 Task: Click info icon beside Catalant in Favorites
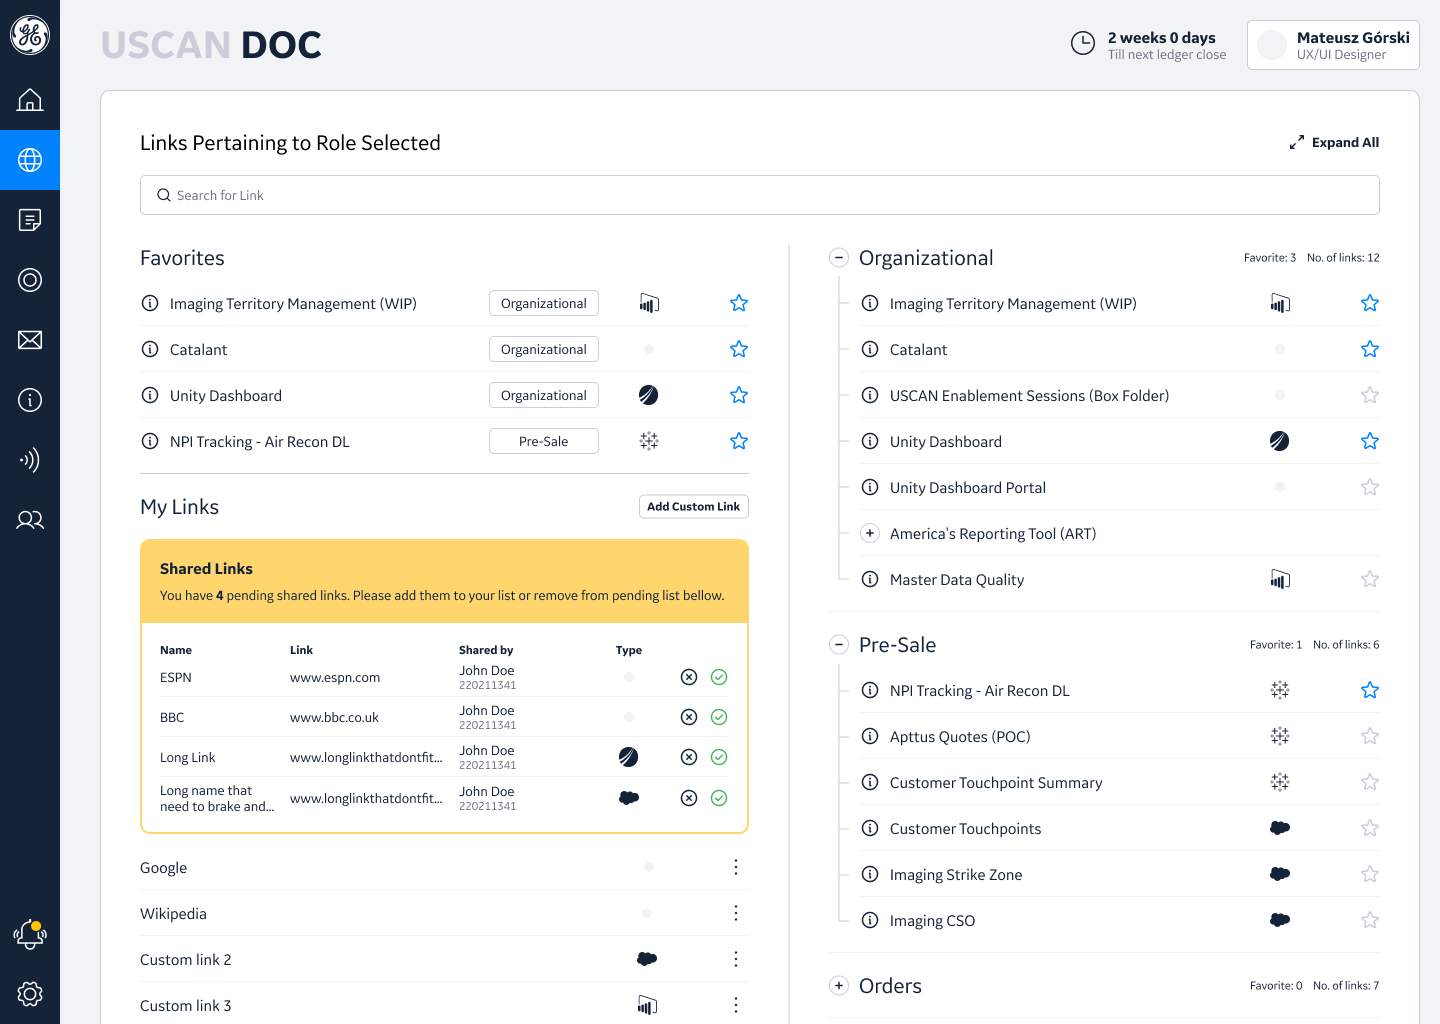pos(150,349)
